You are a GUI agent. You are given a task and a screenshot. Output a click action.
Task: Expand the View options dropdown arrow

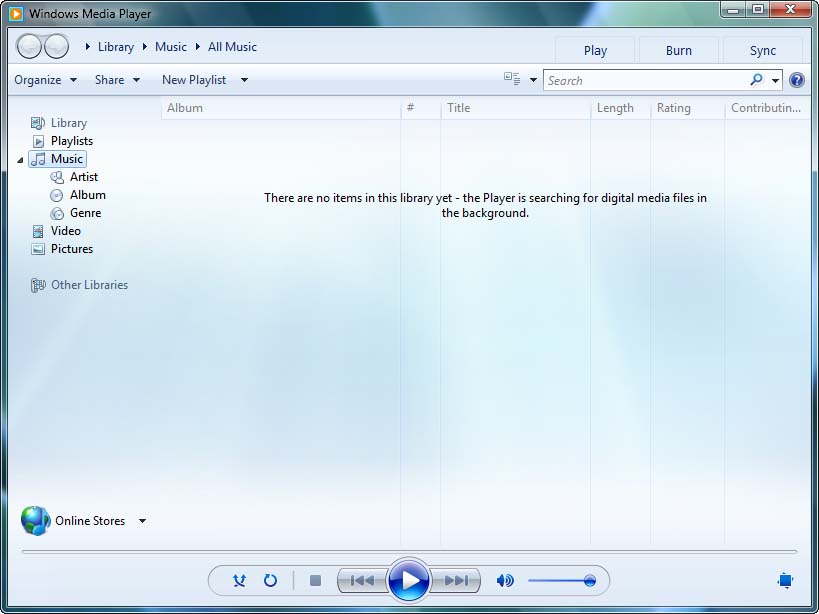(533, 80)
